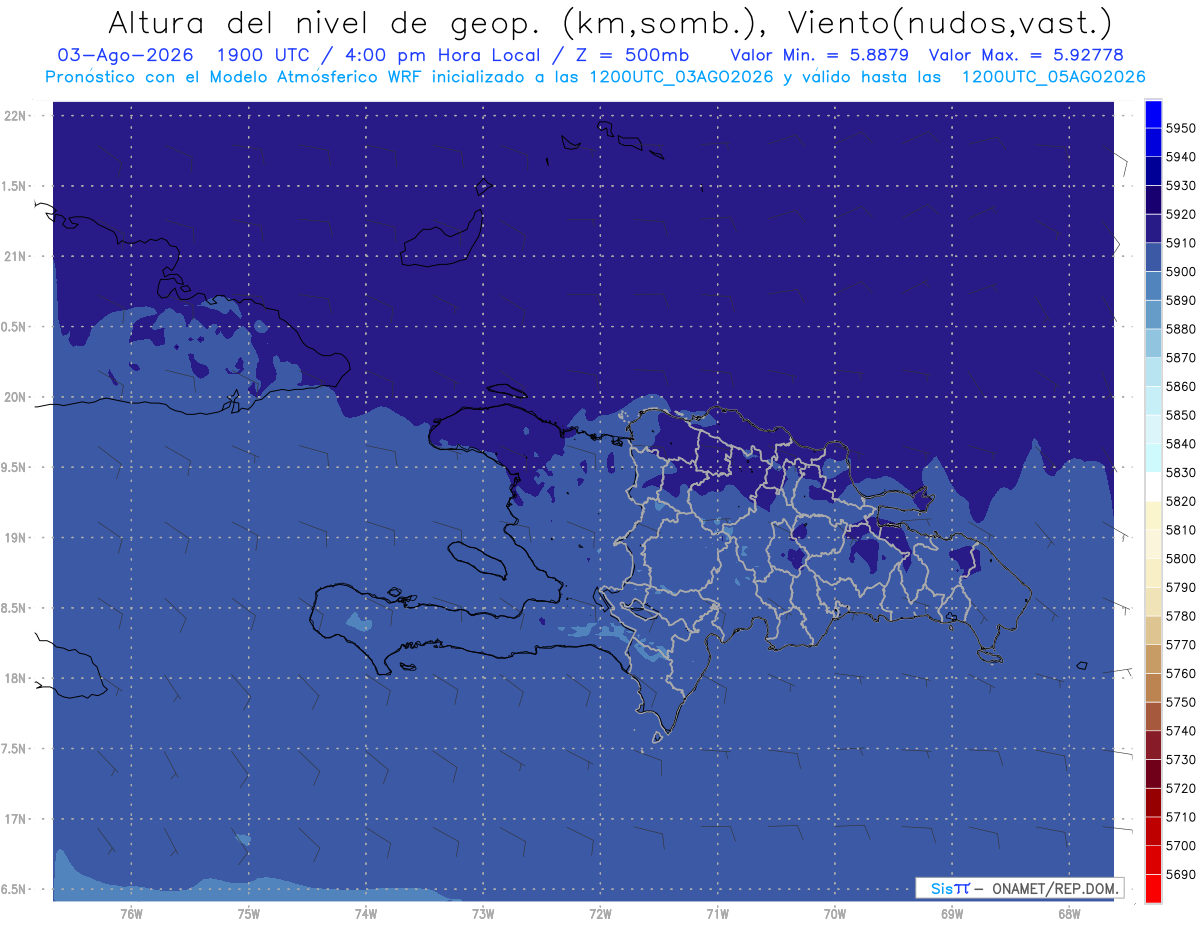Click the valid-until time '1200UTC_05AGO2026'
The image size is (1200, 927).
pyautogui.click(x=1053, y=77)
